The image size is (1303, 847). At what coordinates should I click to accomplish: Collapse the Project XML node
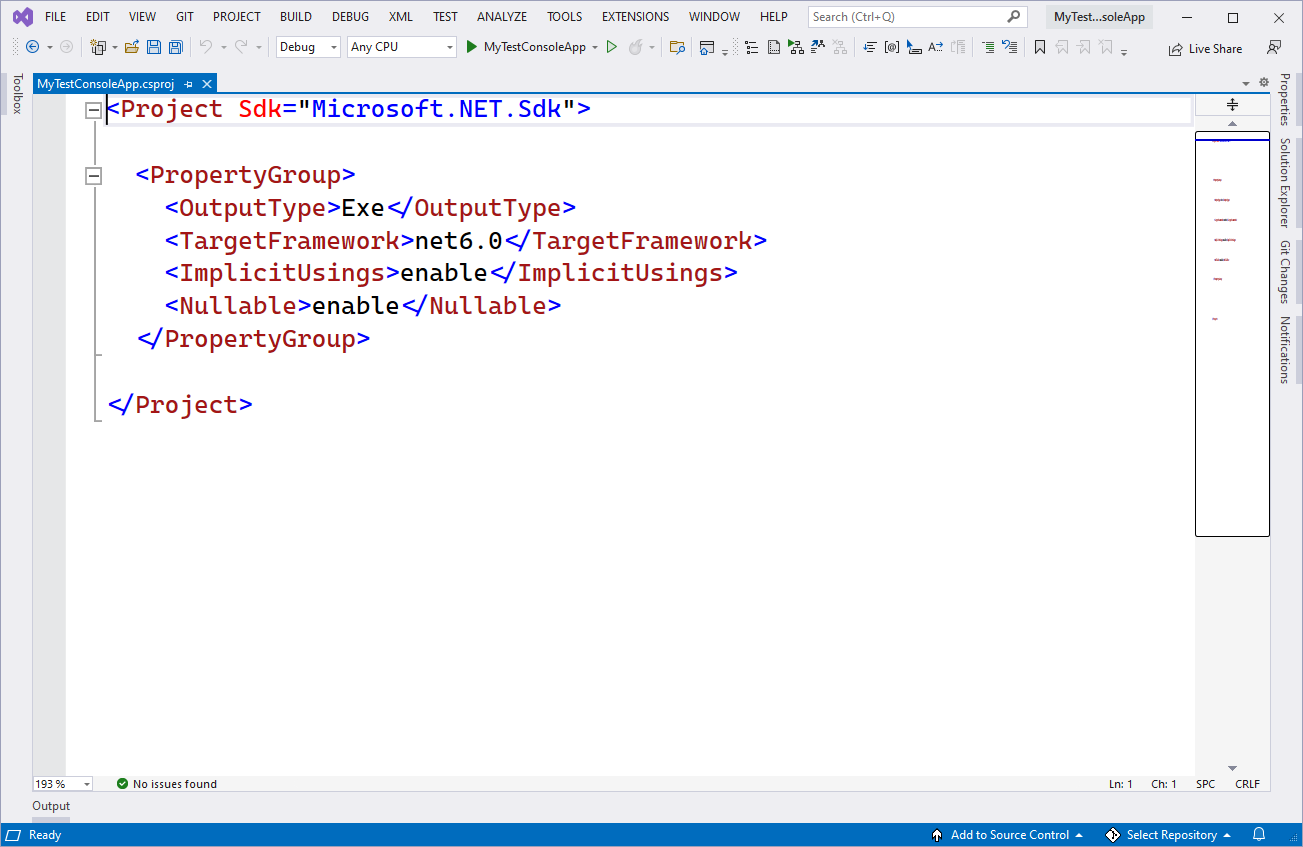tap(94, 110)
